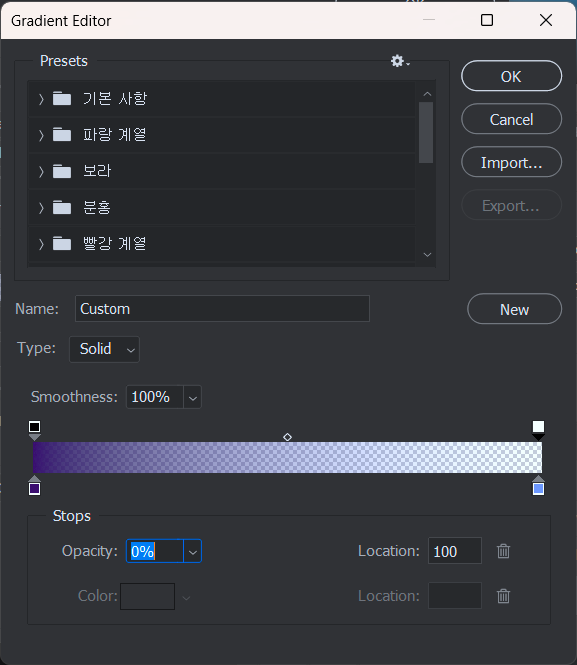
Task: Click the Name field containing Custom
Action: click(222, 308)
